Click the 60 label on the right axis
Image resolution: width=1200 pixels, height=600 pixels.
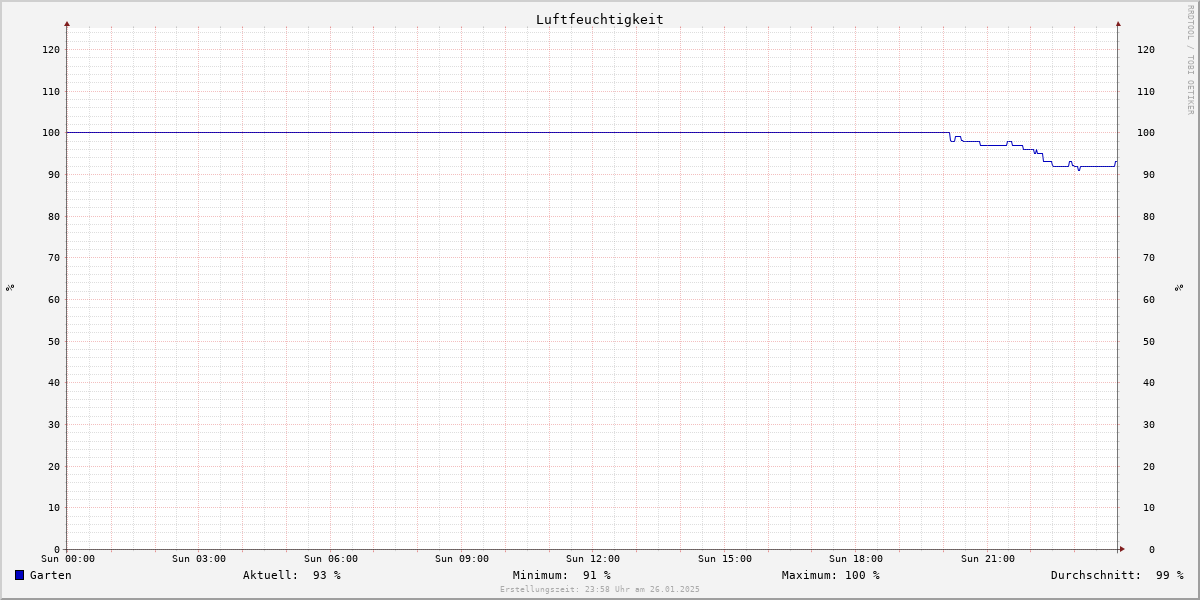pos(1149,300)
